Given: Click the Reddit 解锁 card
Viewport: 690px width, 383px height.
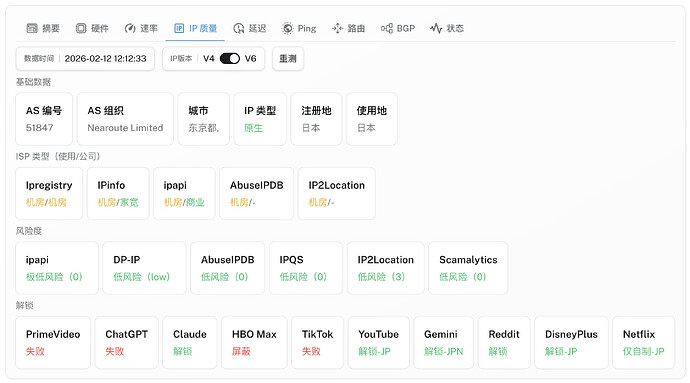Looking at the screenshot, I should (504, 342).
